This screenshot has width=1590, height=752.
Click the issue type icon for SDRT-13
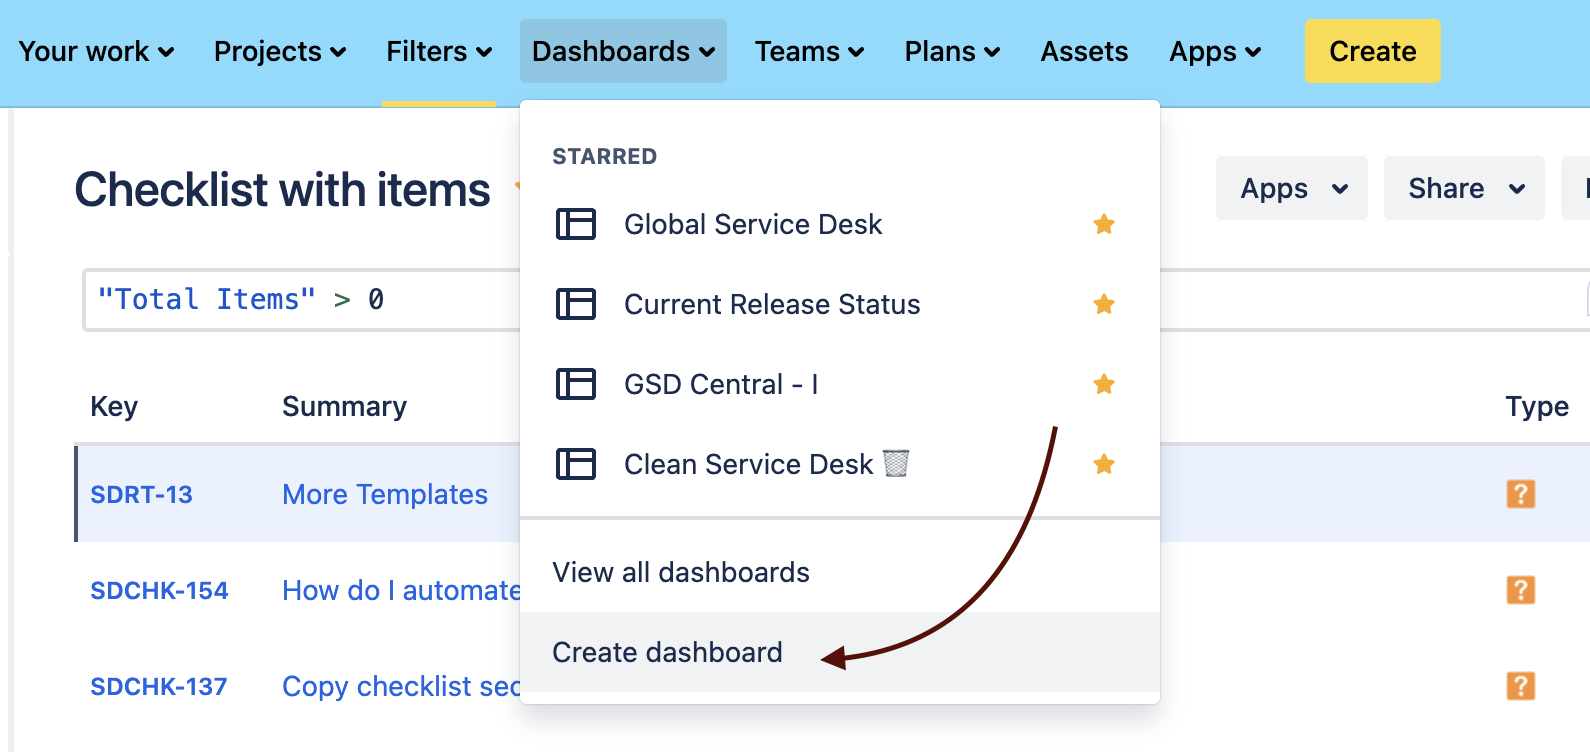(x=1520, y=494)
